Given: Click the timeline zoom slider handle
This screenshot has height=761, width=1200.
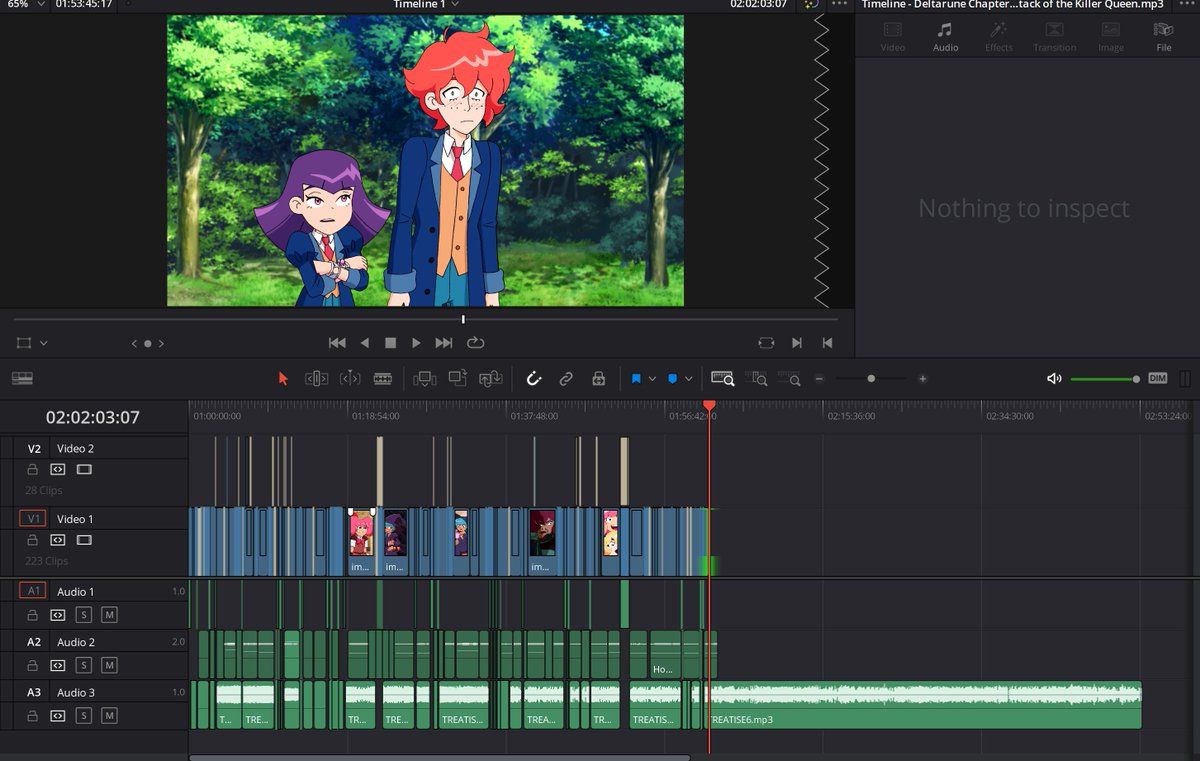Looking at the screenshot, I should point(871,379).
